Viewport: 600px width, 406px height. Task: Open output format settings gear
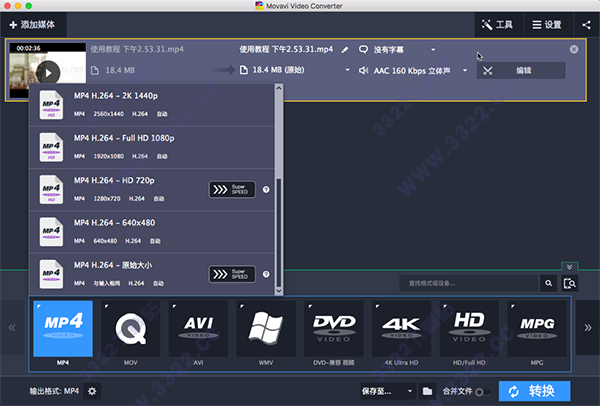92,391
